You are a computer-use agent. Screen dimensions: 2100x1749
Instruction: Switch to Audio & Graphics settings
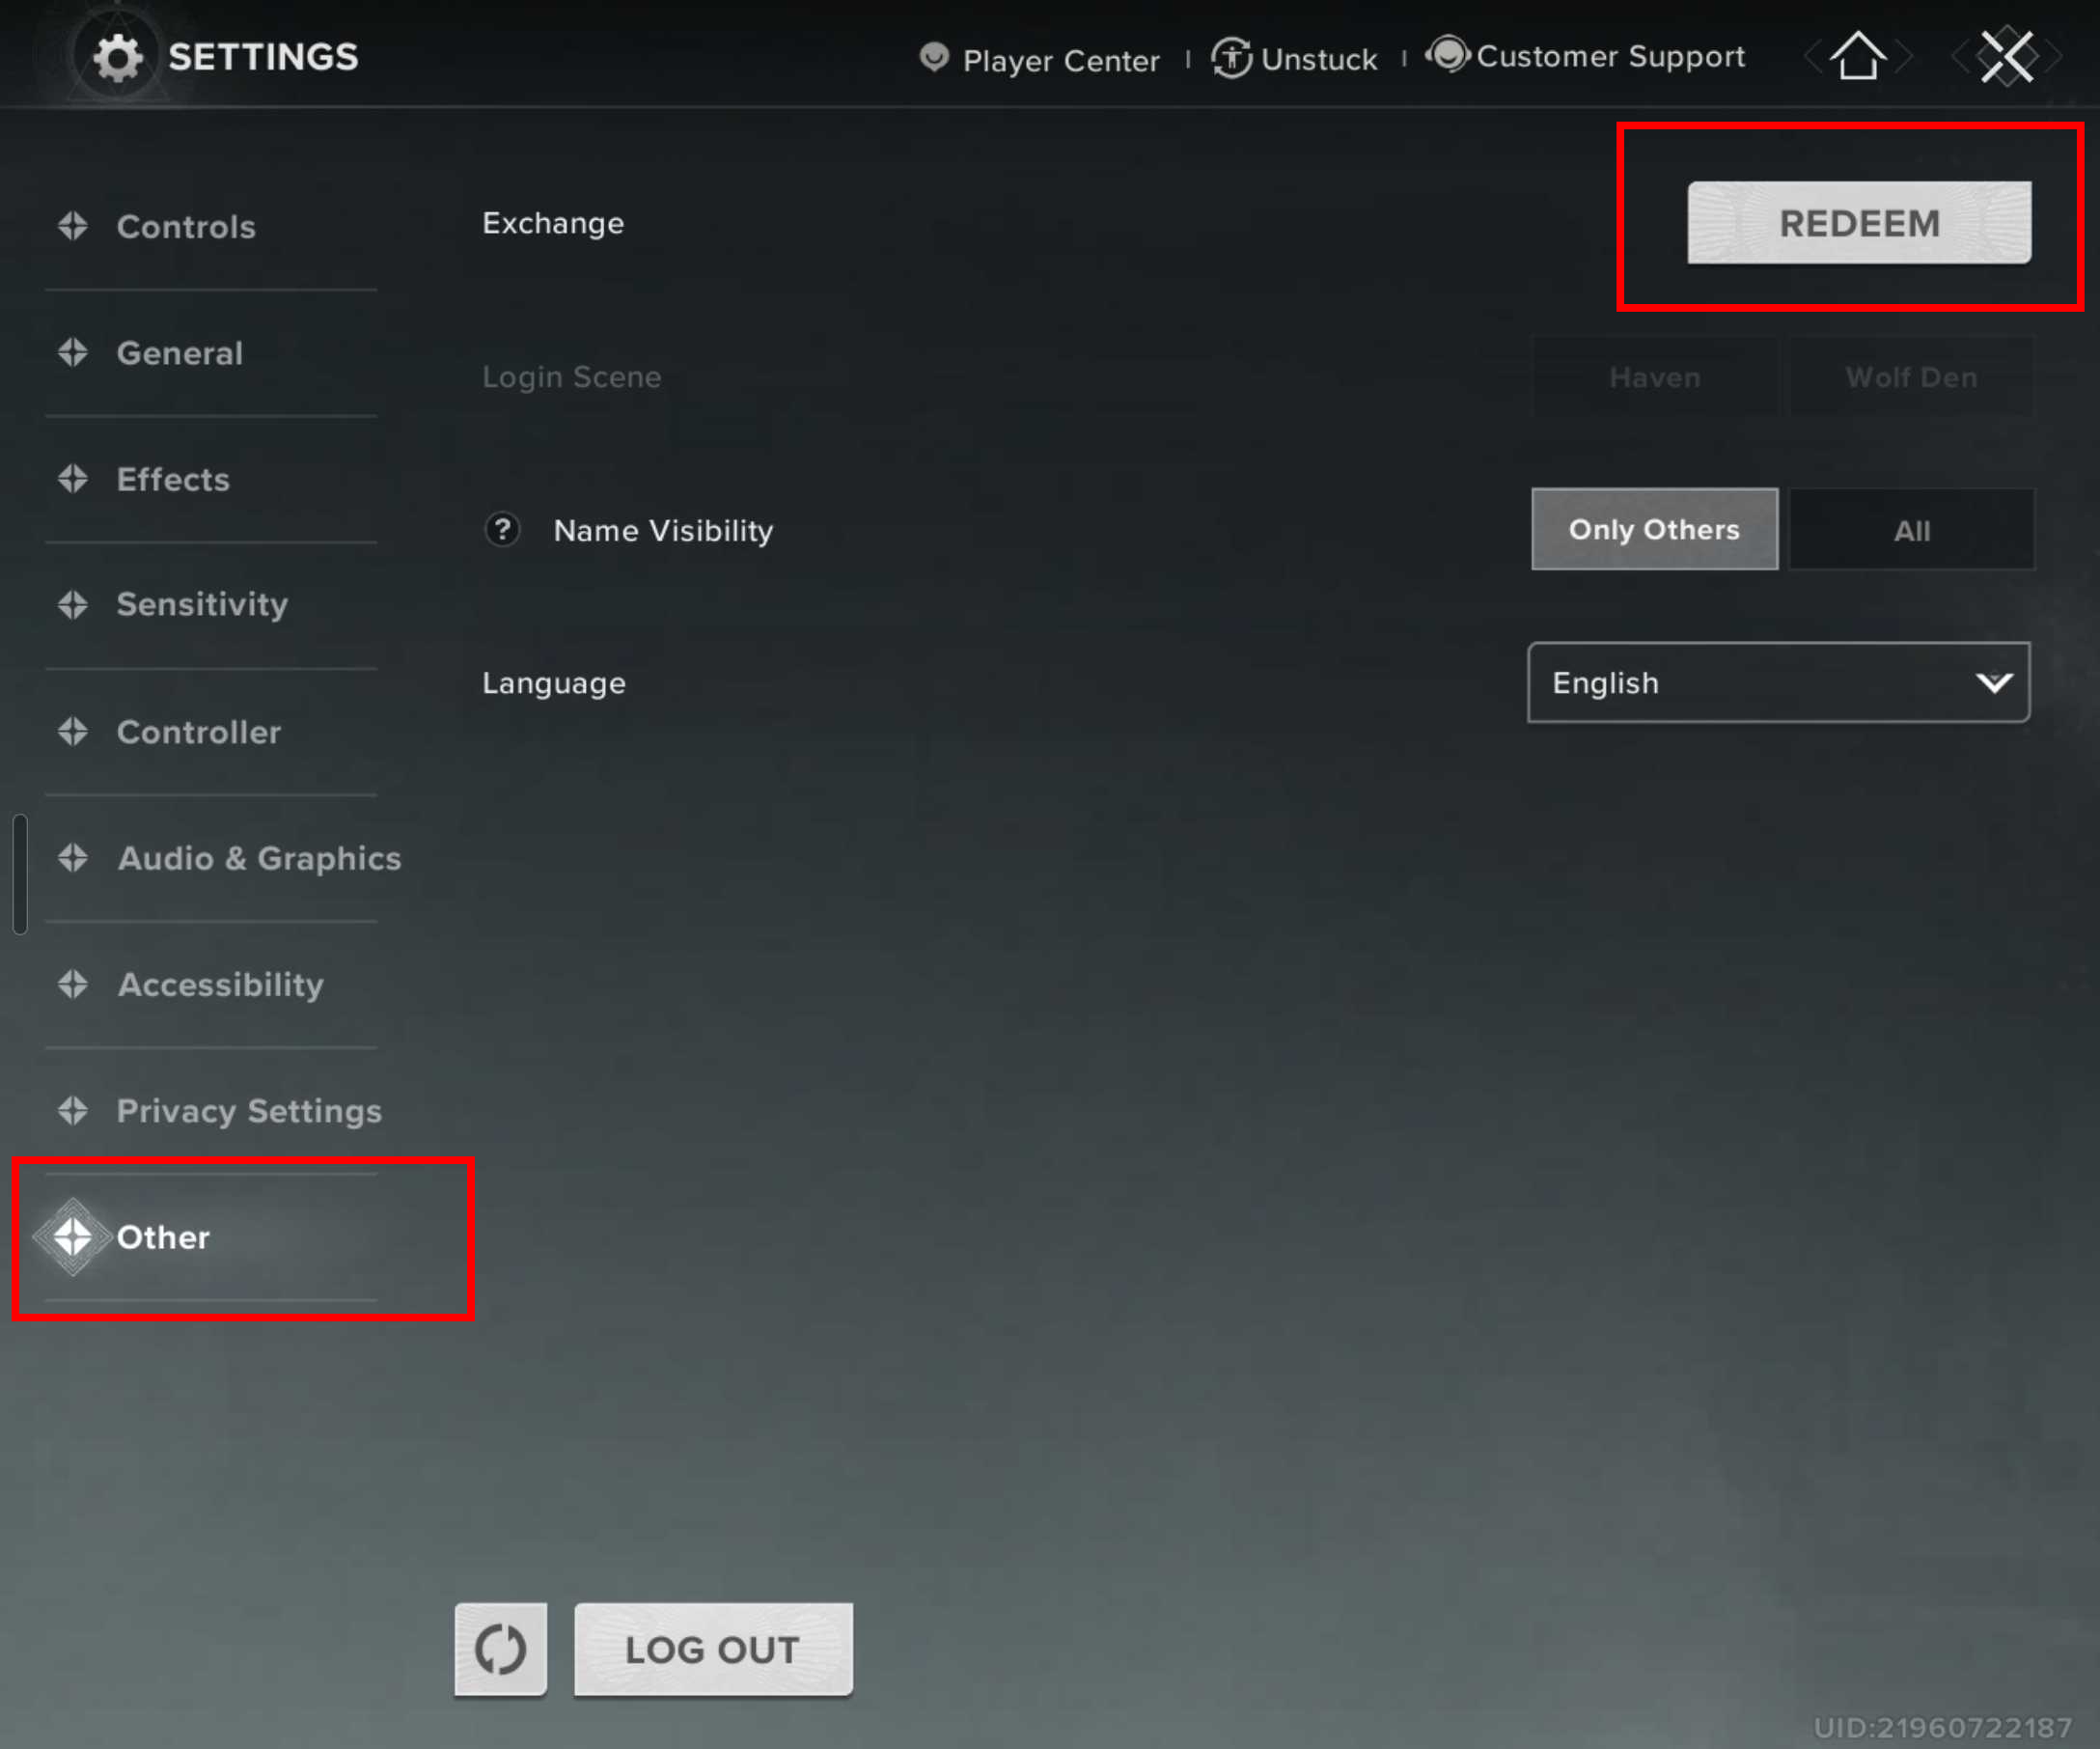(259, 858)
